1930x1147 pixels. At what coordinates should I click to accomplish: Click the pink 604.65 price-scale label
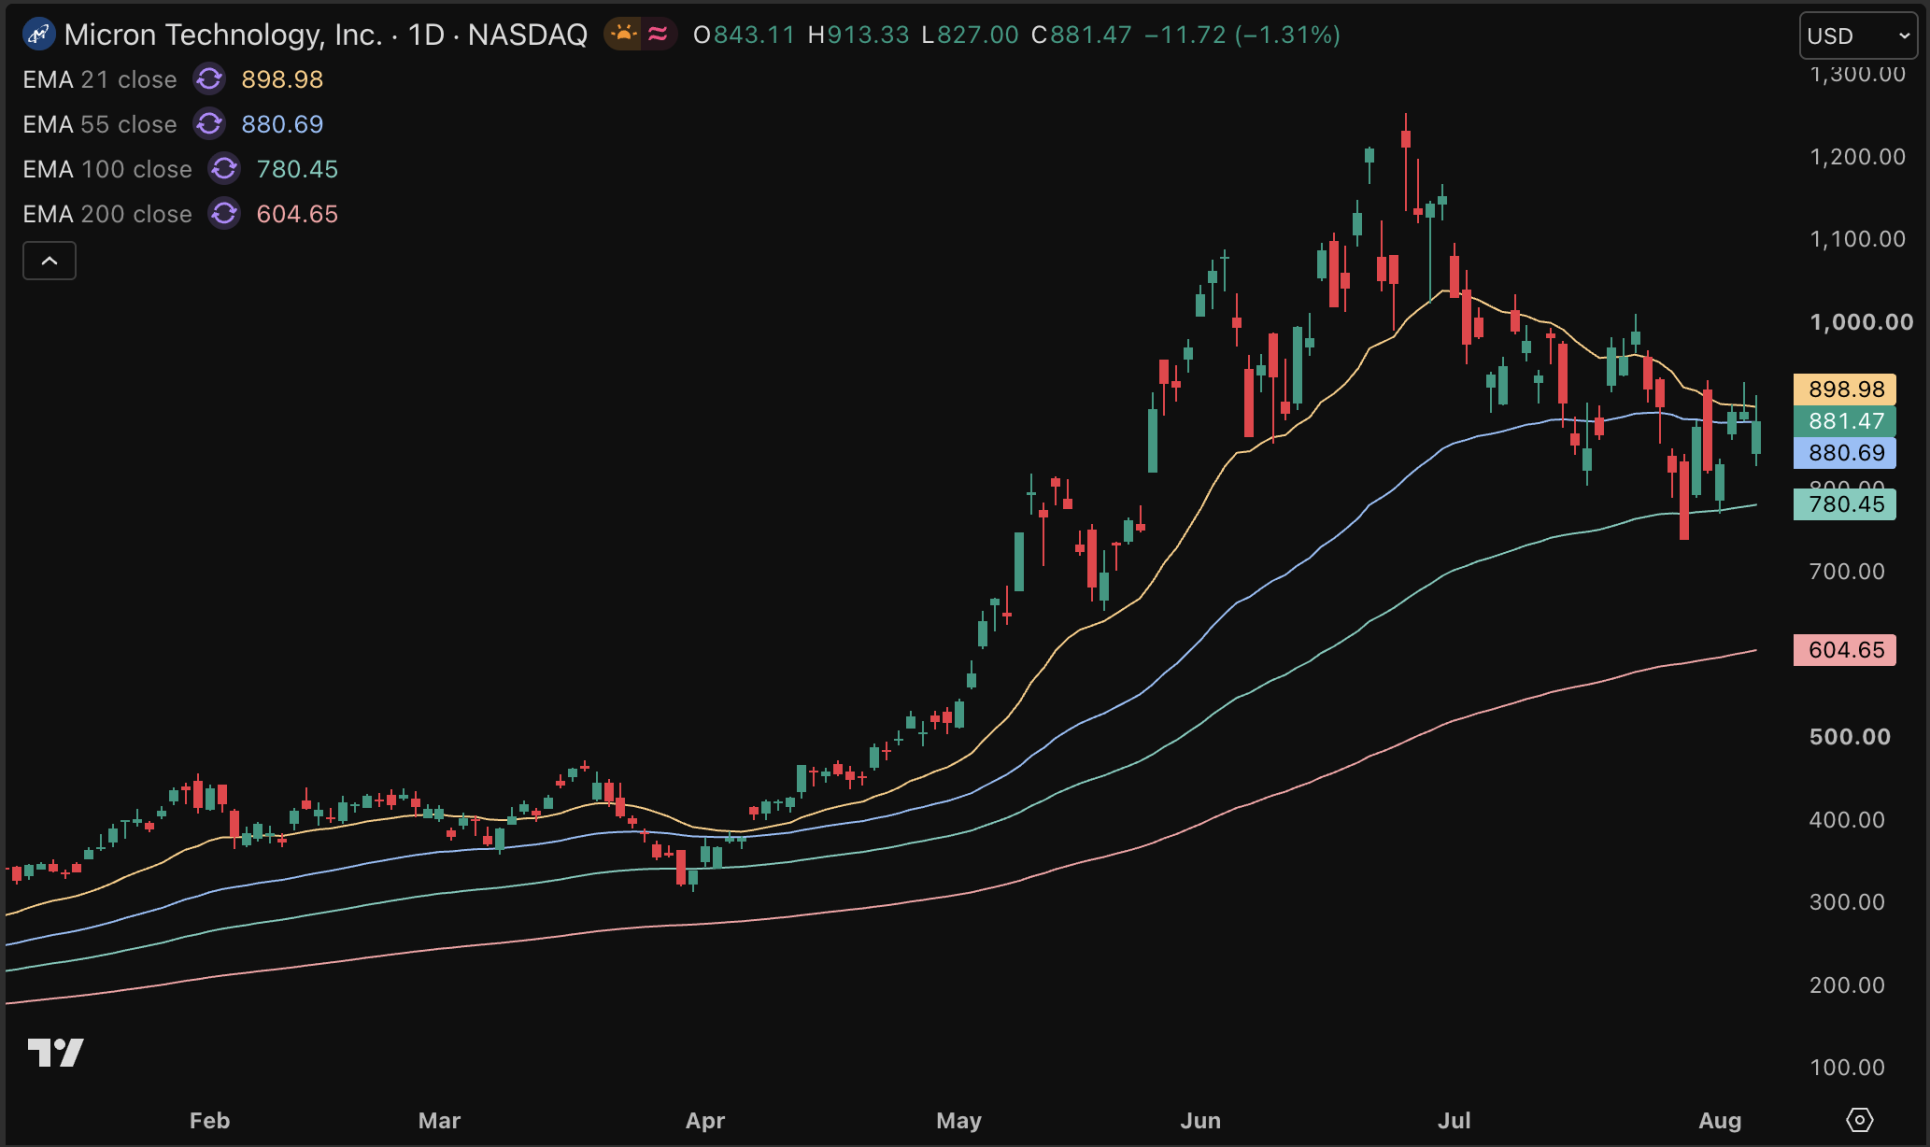(x=1845, y=650)
